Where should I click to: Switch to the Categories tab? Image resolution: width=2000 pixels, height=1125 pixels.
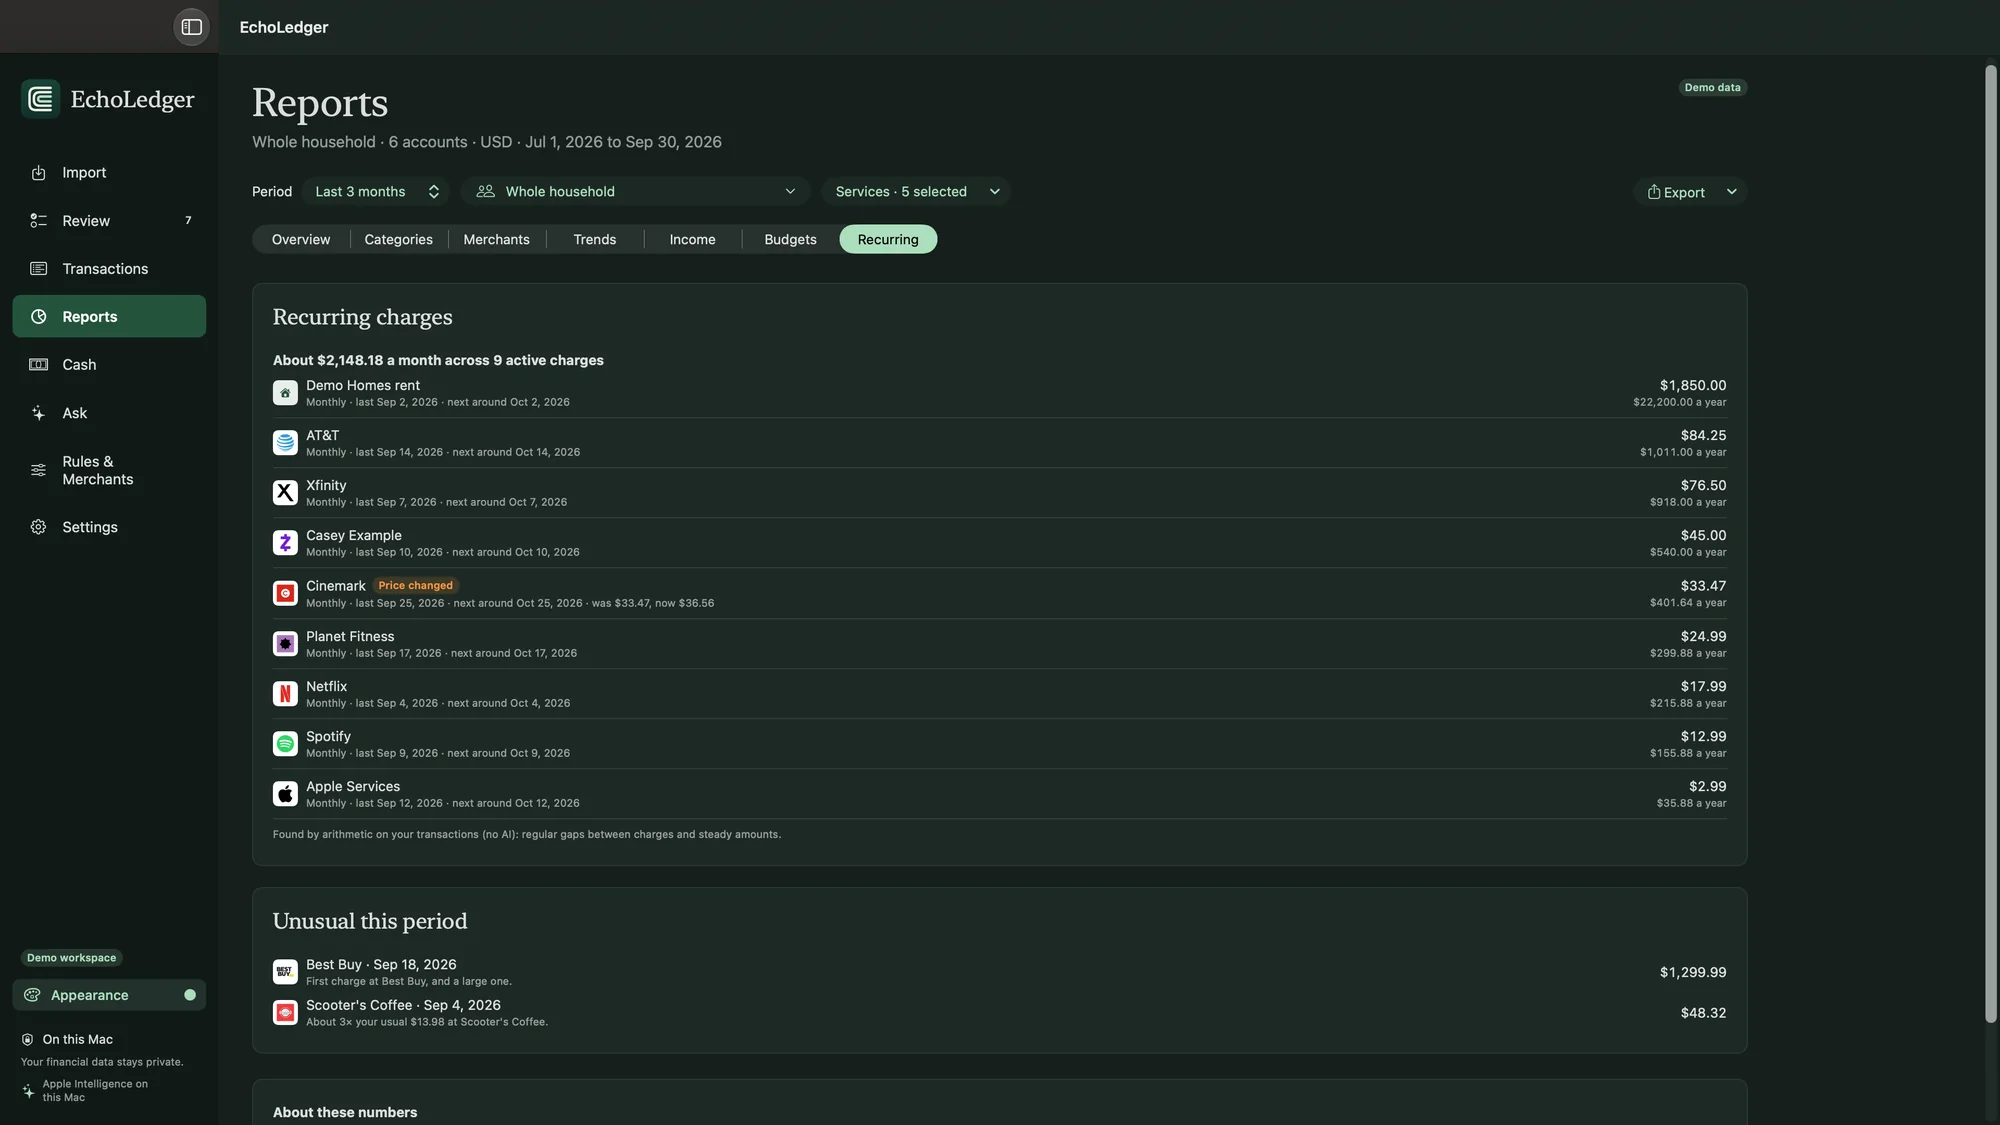click(399, 239)
